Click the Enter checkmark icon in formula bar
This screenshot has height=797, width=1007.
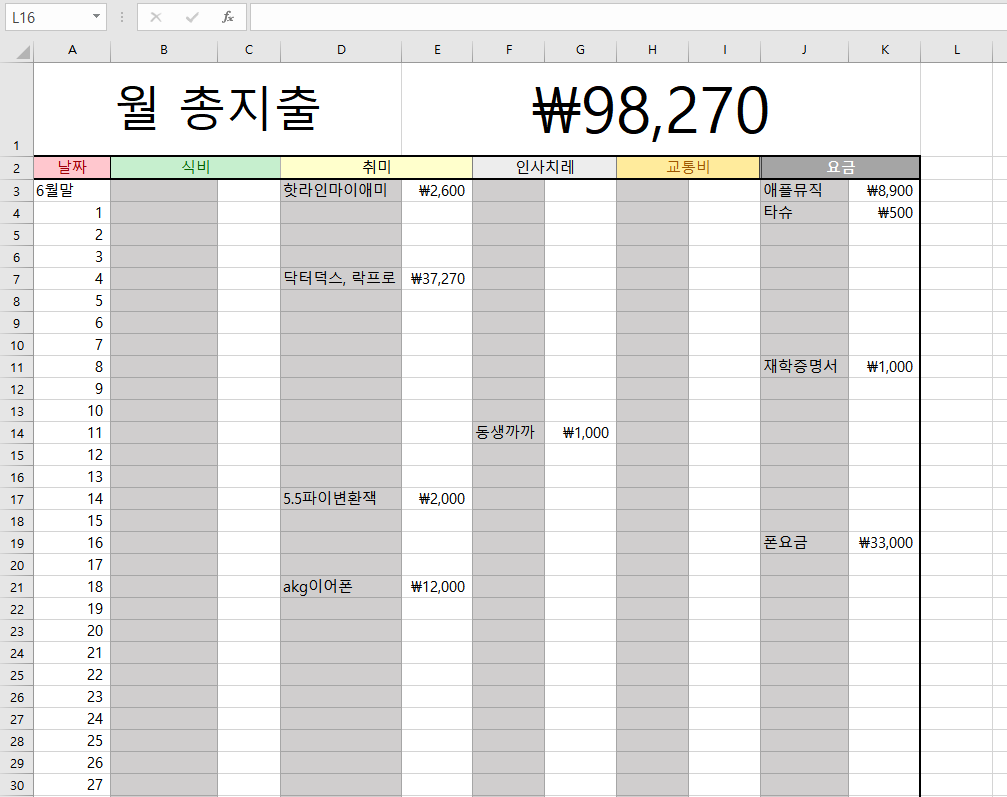point(191,17)
